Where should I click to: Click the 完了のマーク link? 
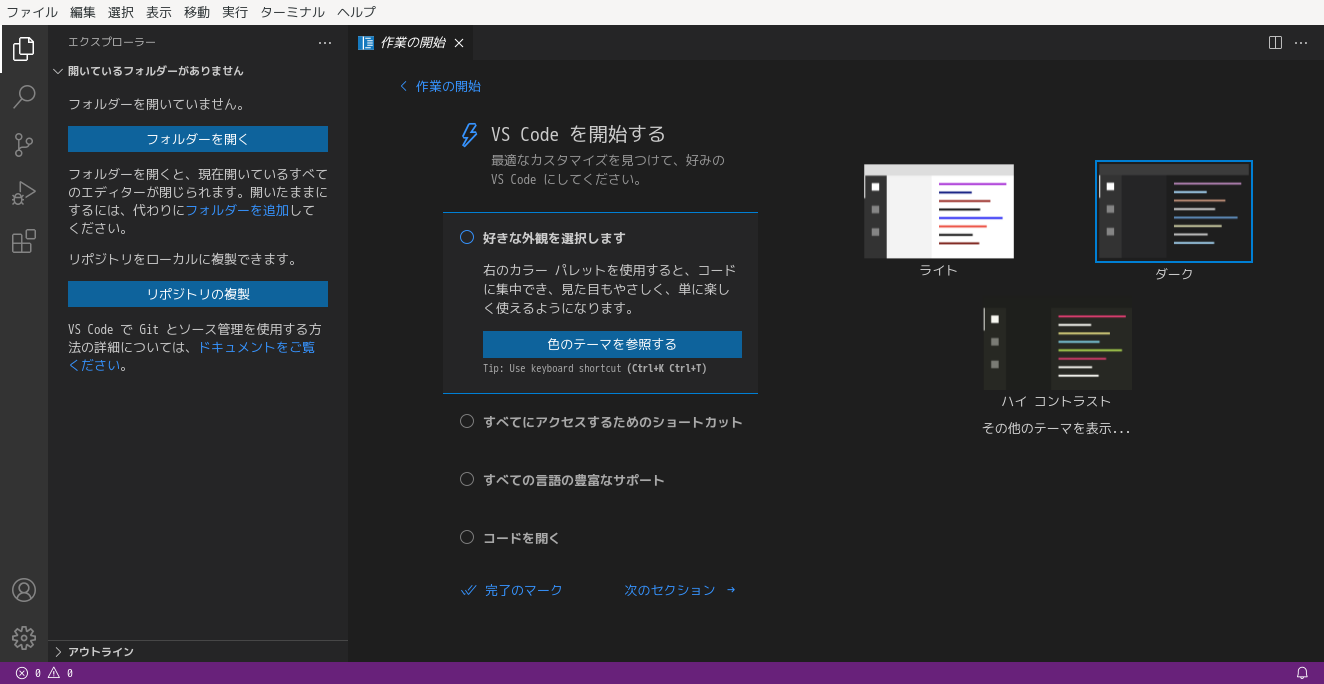tap(524, 590)
